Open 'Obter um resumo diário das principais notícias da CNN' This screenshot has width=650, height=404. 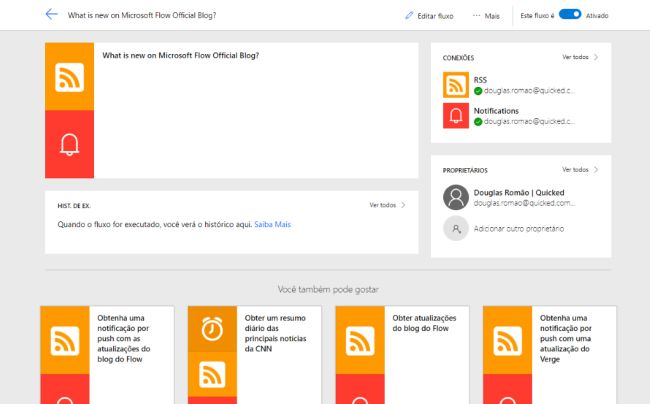(275, 334)
